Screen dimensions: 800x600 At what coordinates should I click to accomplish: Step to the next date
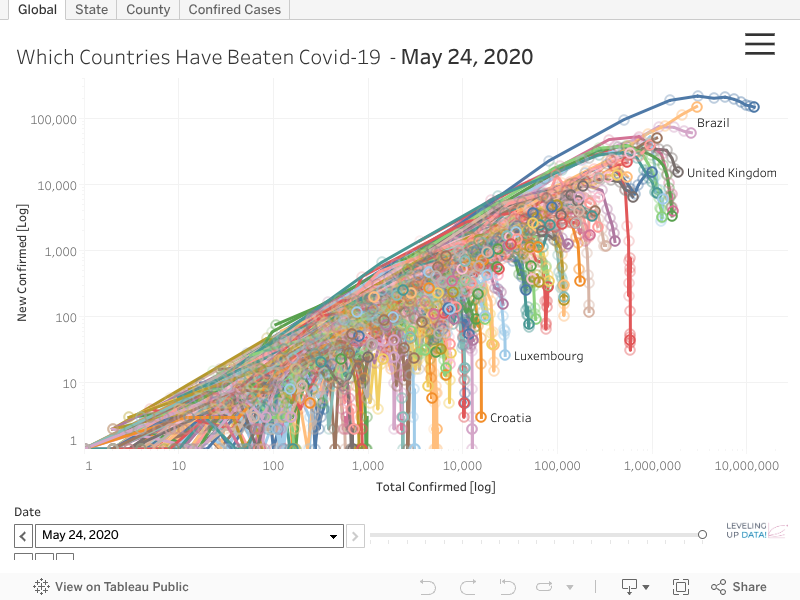355,536
